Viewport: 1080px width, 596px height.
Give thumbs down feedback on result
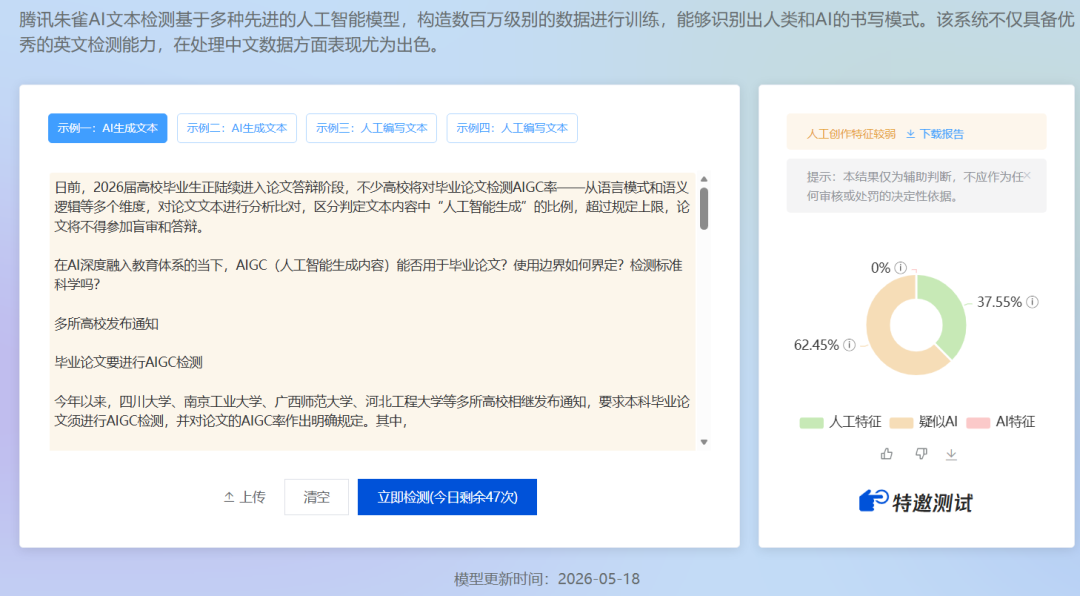[x=921, y=453]
